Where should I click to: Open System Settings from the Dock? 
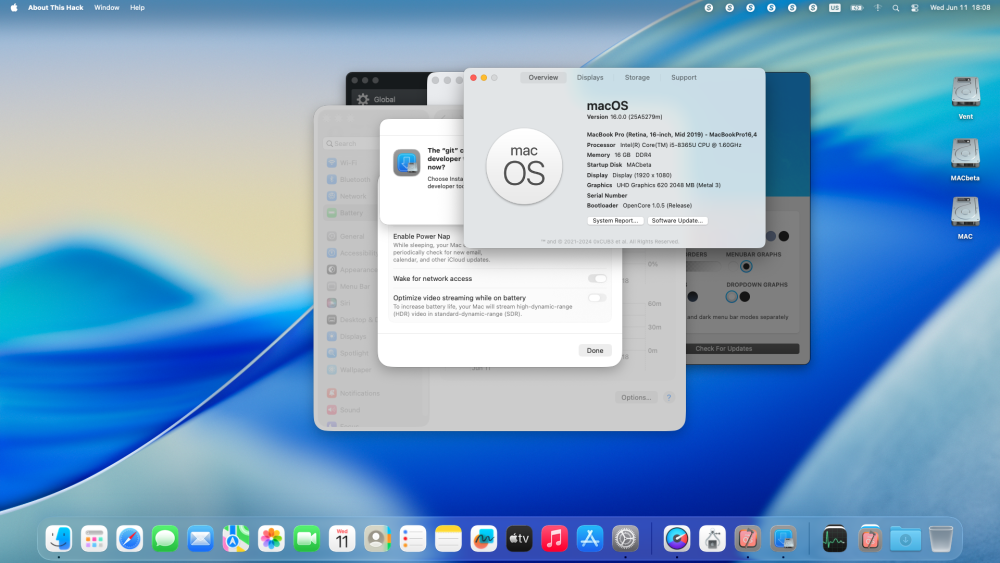tap(625, 539)
